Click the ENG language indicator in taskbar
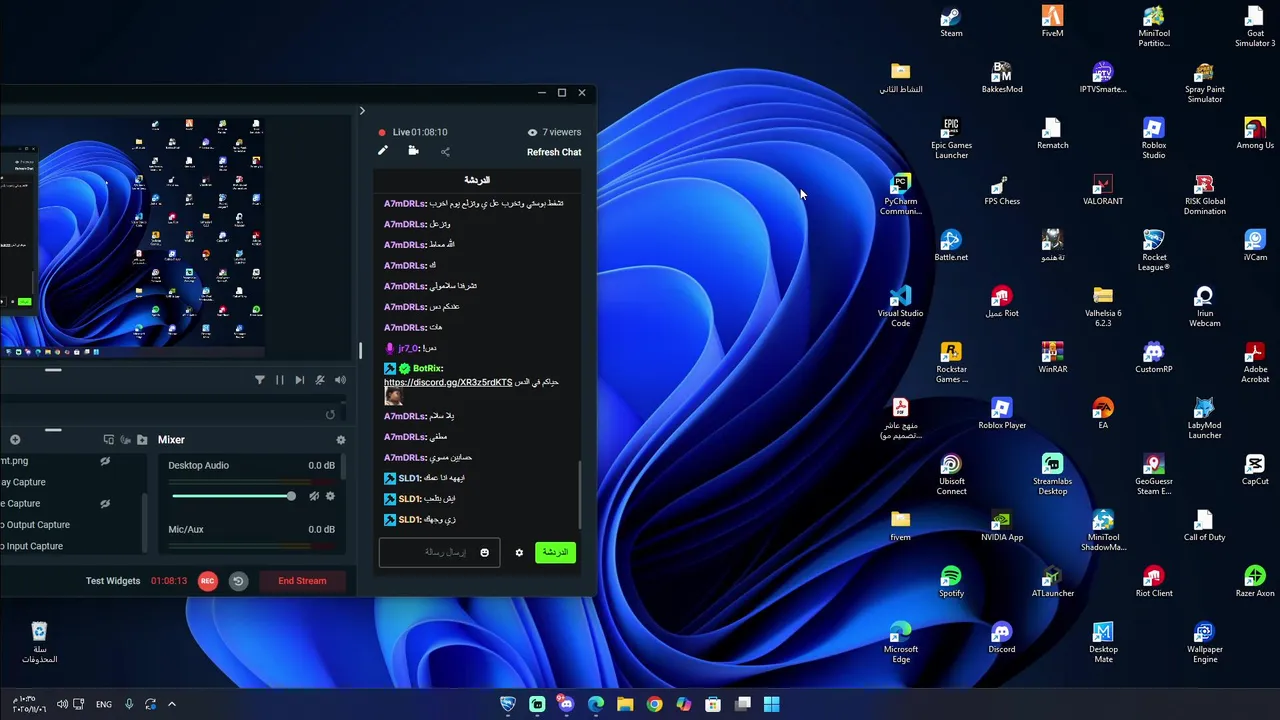 point(104,705)
